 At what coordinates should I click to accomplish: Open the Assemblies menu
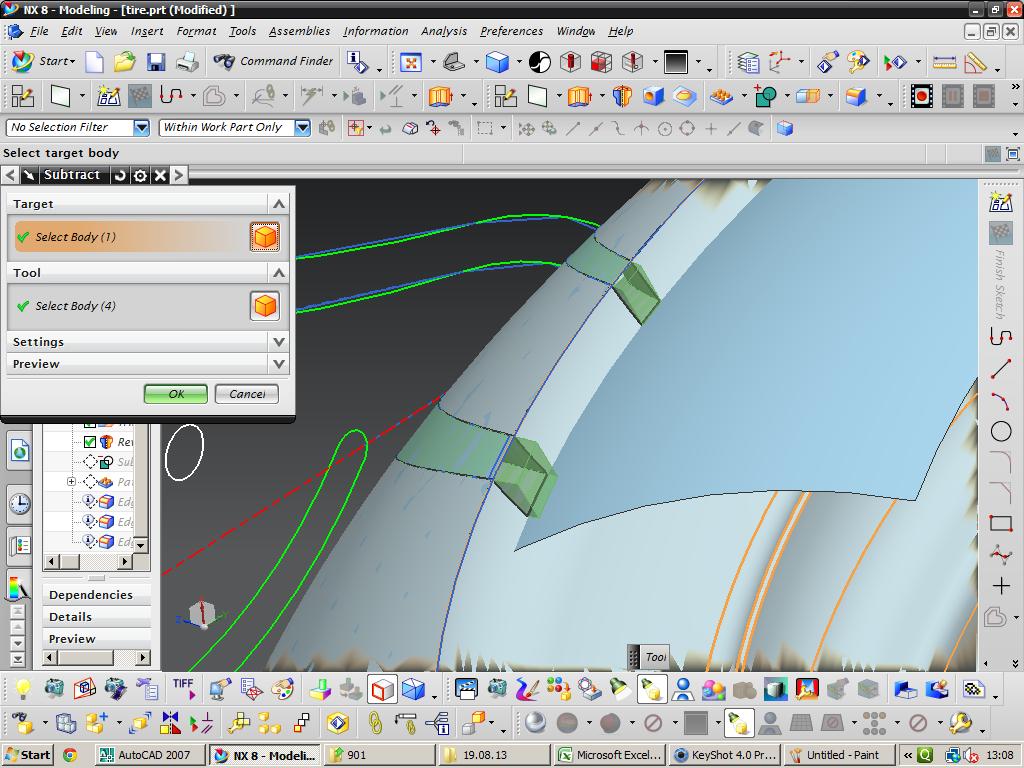(x=299, y=31)
